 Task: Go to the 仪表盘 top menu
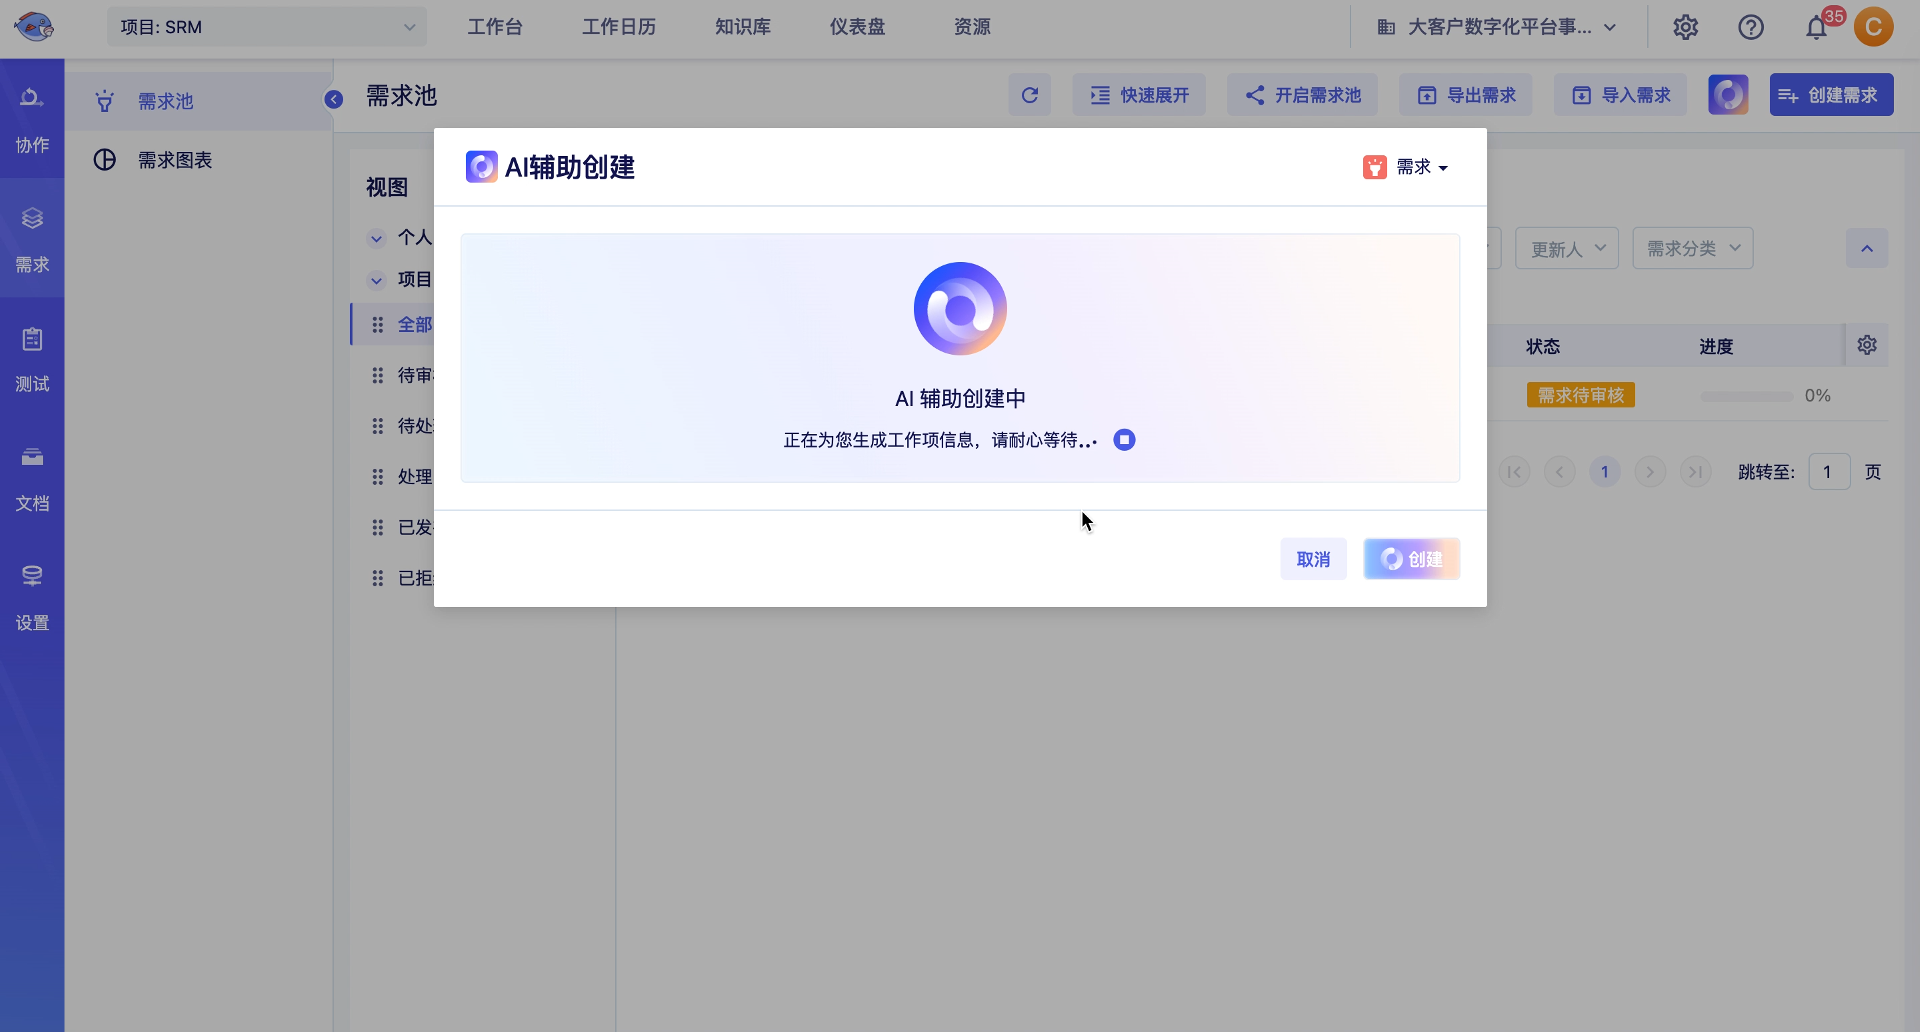click(857, 27)
